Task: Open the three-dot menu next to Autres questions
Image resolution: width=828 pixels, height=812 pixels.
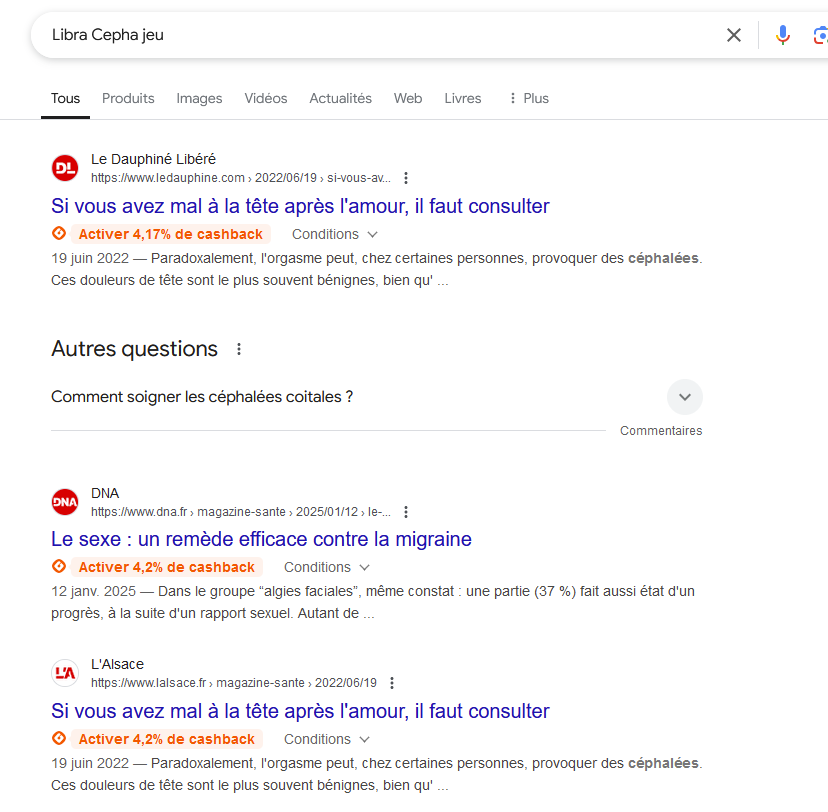Action: click(239, 349)
